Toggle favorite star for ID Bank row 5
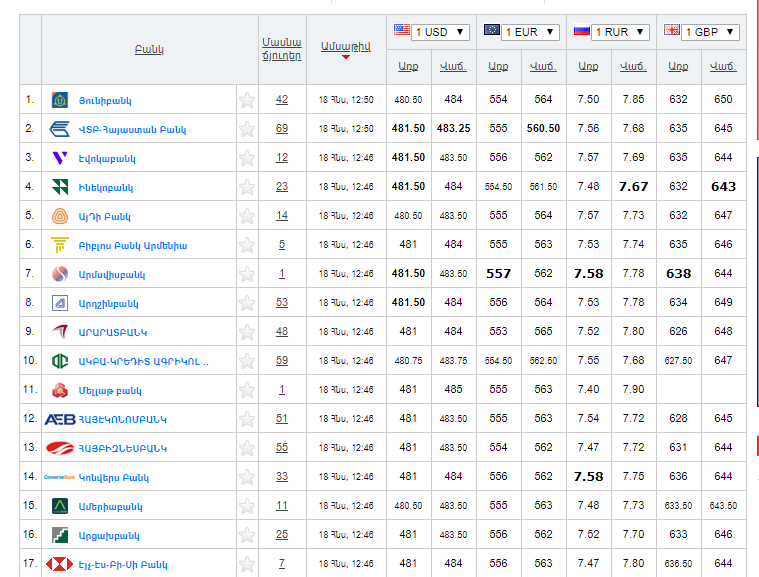The width and height of the screenshot is (759, 577). [247, 216]
